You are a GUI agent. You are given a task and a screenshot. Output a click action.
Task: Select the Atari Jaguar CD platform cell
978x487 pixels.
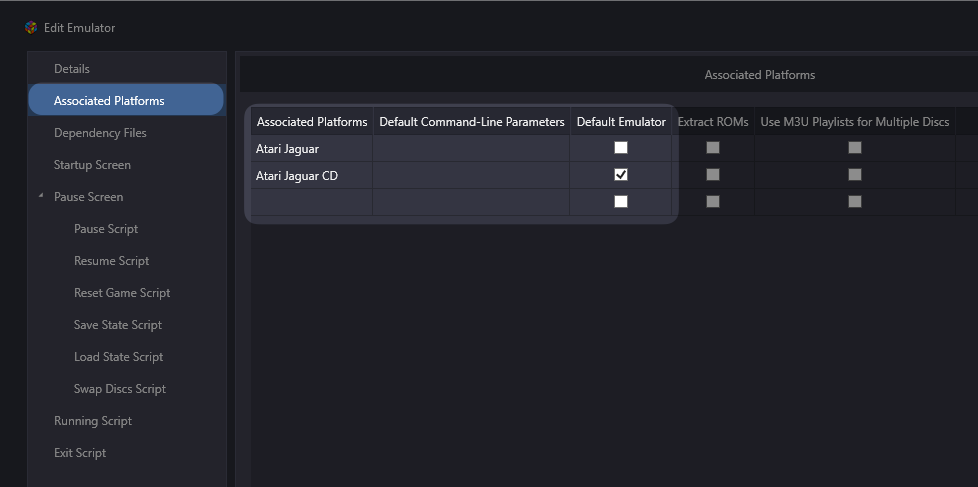312,176
